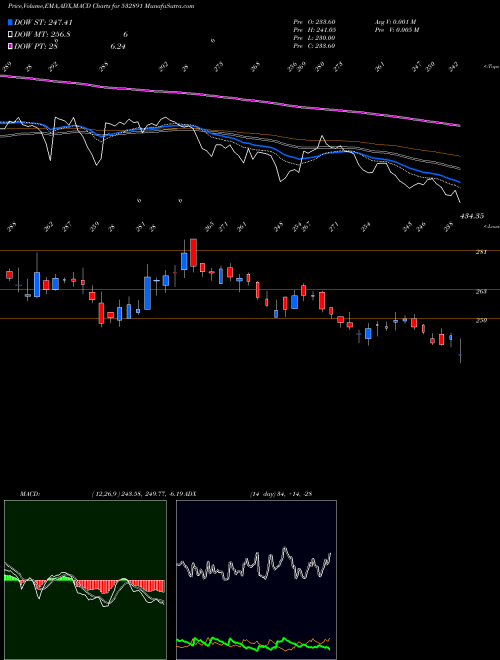Click the '259' price level label
This screenshot has width=500, height=660.
coord(481,320)
